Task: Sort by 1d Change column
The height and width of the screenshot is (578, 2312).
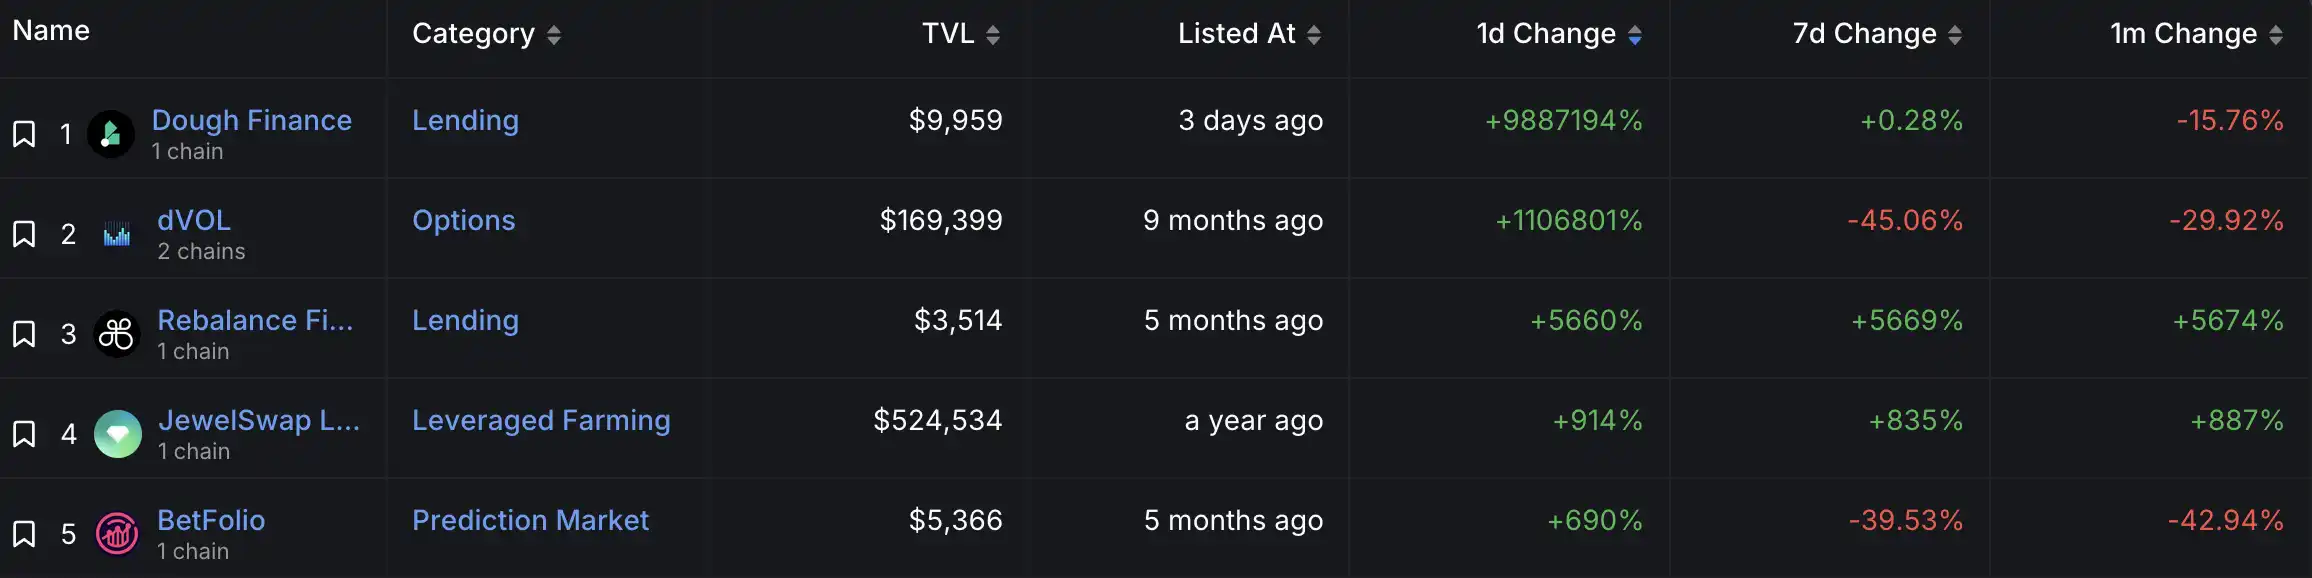Action: (1634, 35)
